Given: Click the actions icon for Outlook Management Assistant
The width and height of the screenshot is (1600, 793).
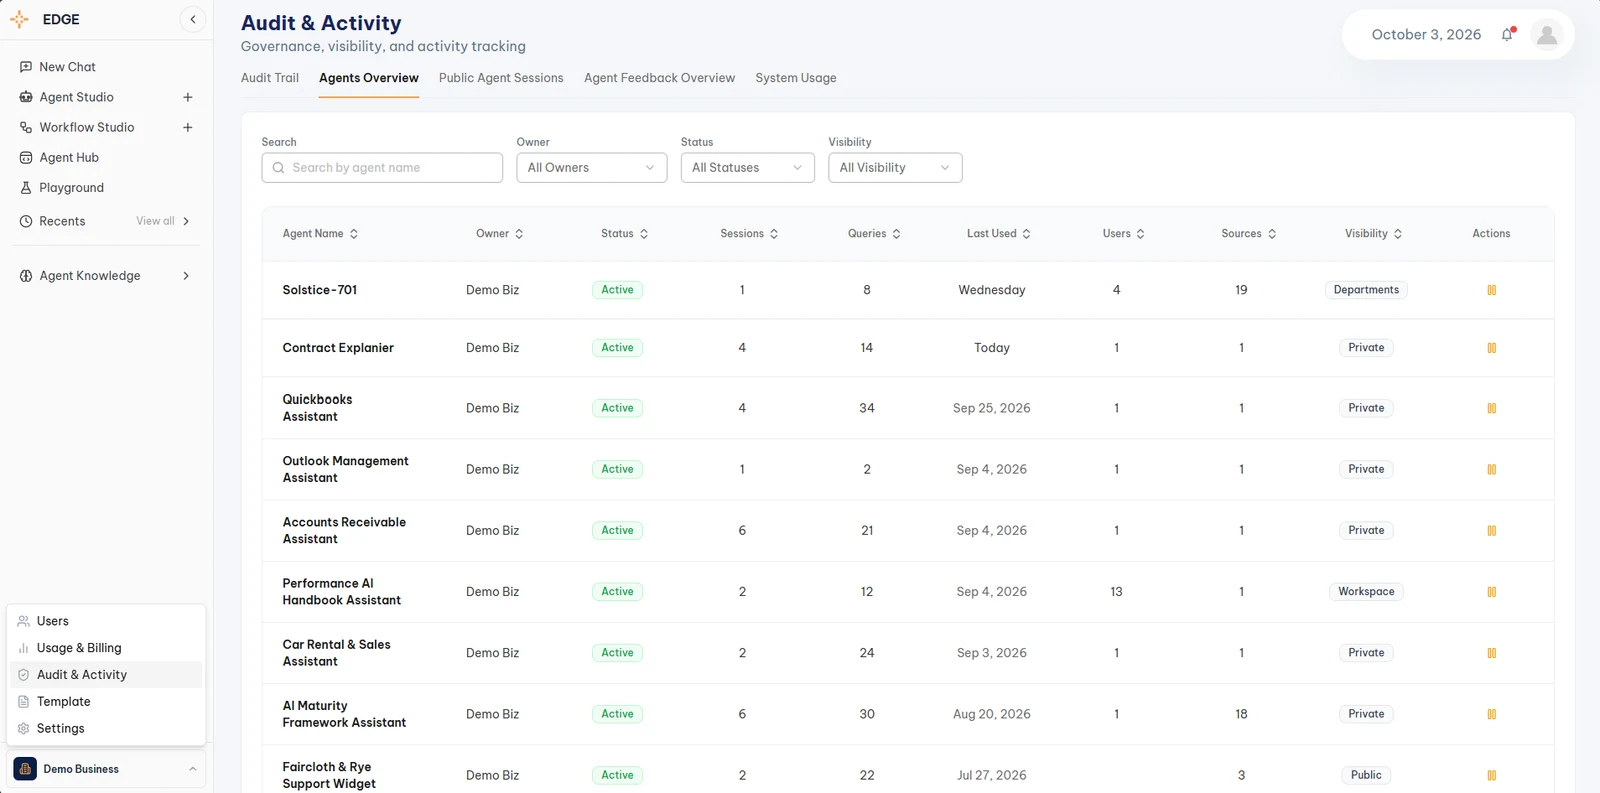Looking at the screenshot, I should tap(1491, 469).
